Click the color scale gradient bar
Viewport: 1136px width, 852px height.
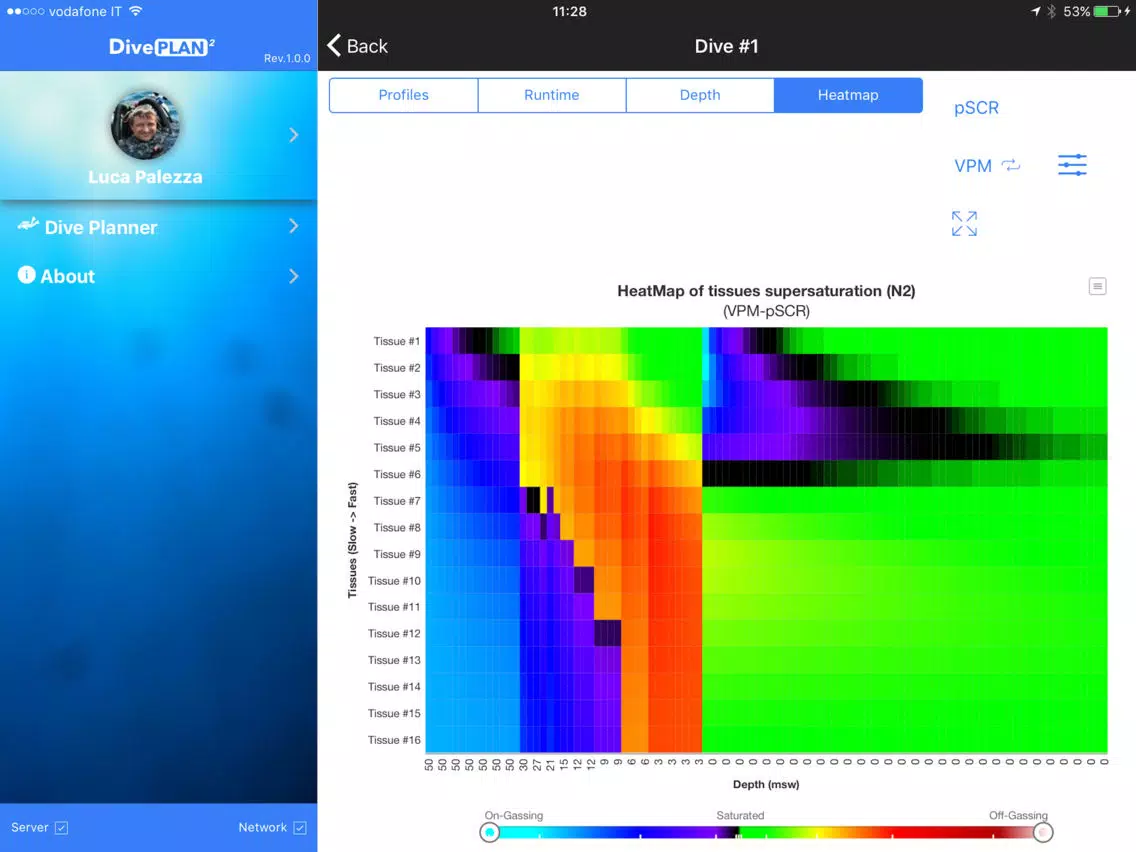pyautogui.click(x=766, y=833)
